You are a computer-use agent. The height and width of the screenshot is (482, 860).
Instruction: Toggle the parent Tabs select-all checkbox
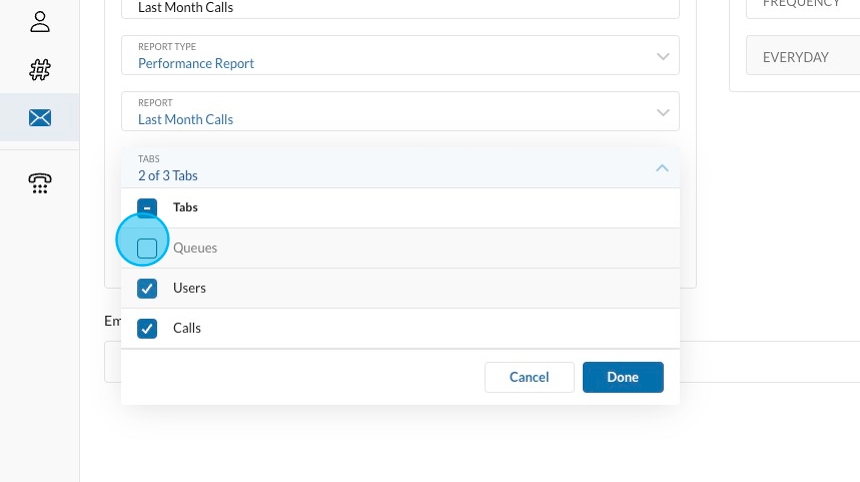pos(147,208)
